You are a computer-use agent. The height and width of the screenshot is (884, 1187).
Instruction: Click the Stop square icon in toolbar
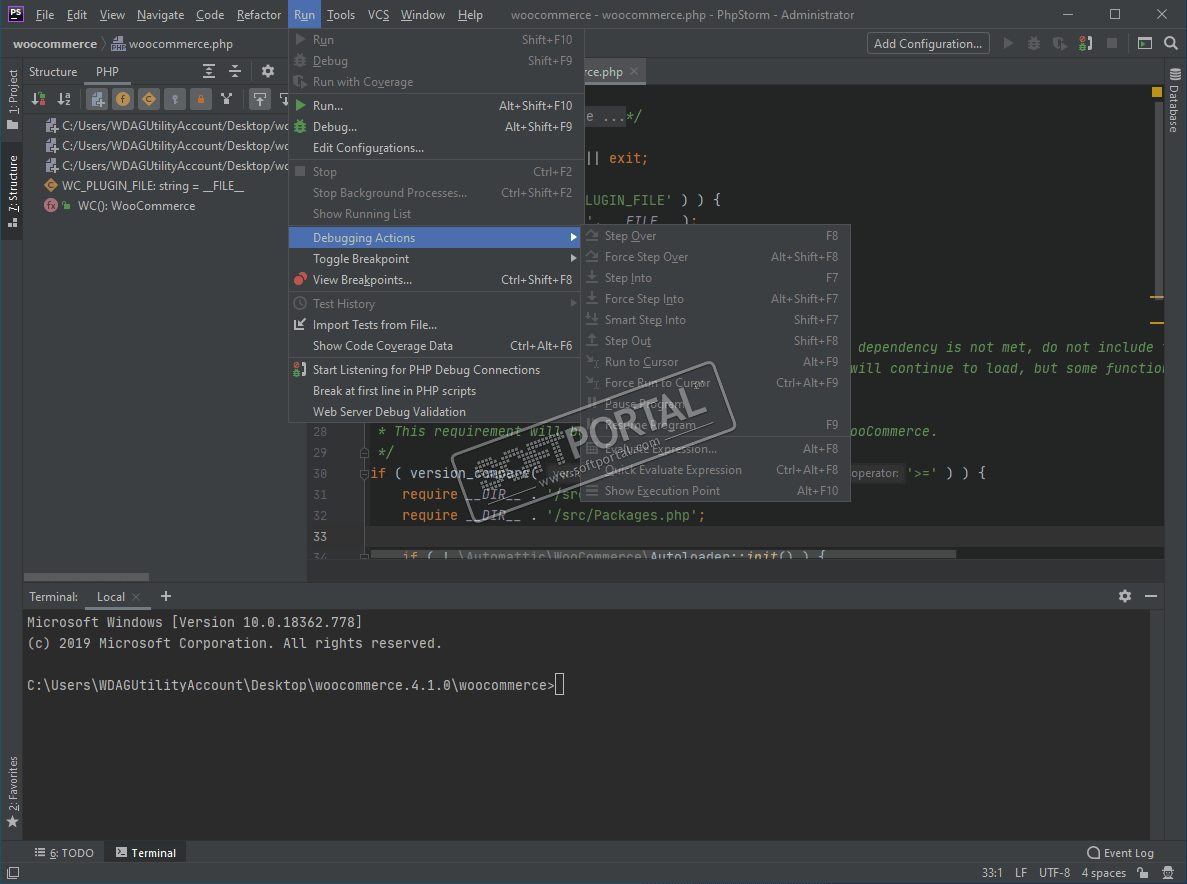(x=1112, y=44)
